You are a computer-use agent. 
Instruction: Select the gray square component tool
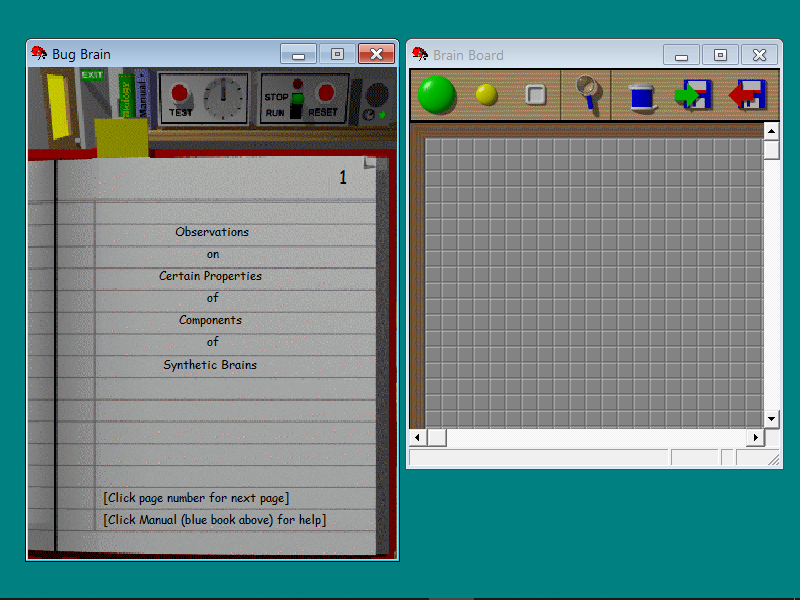[x=535, y=95]
